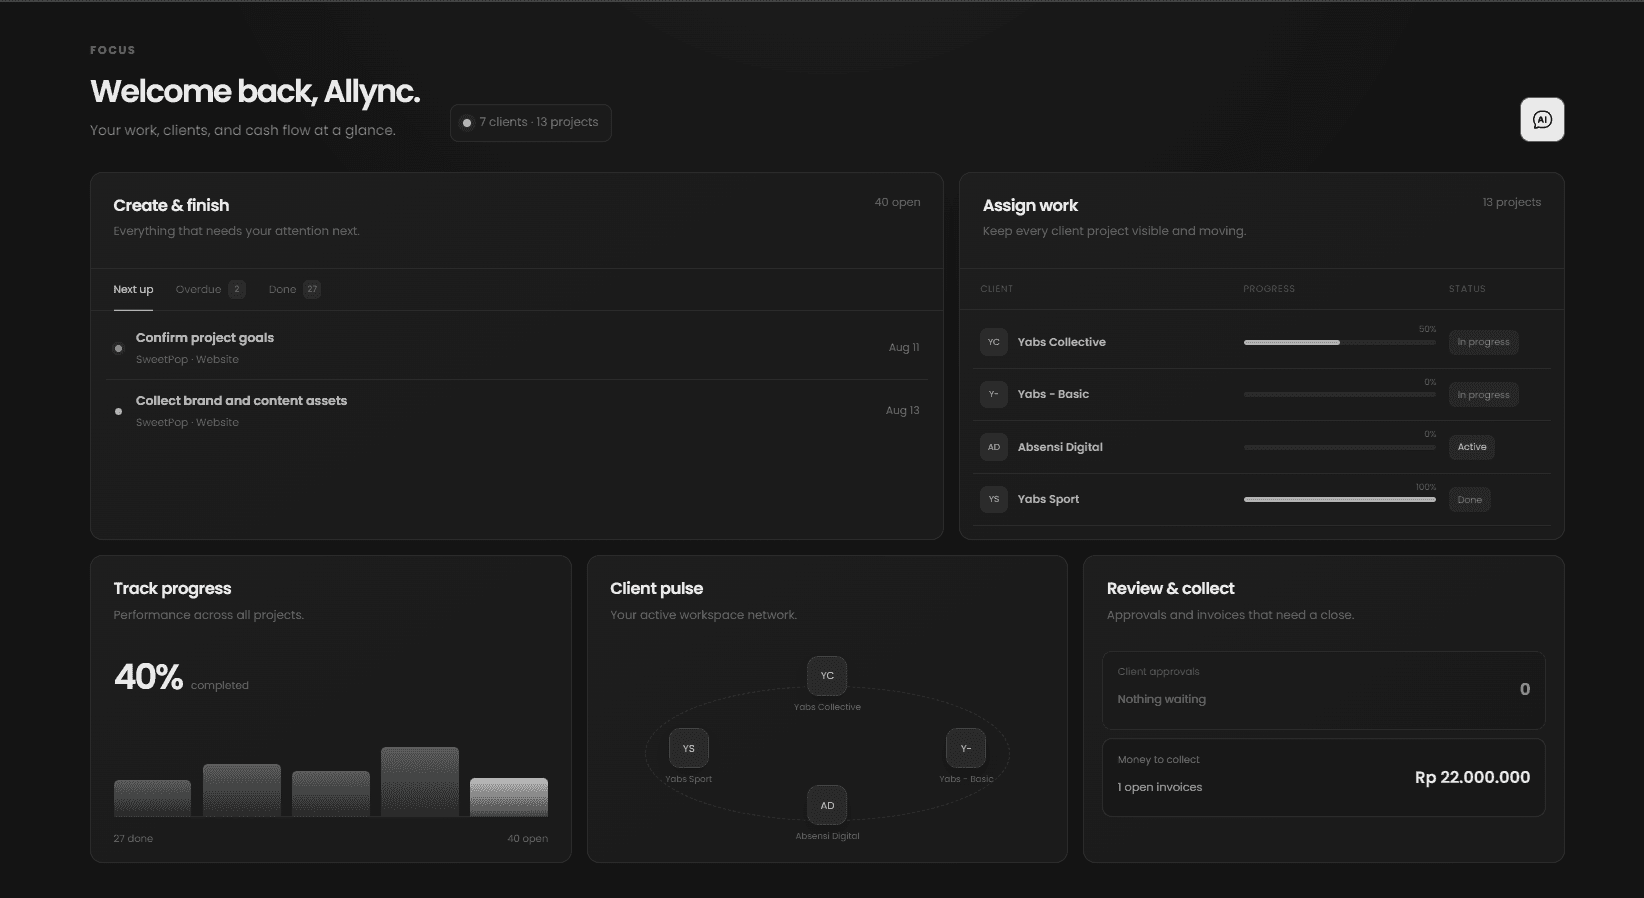Click the STATUS column header
Viewport: 1644px width, 898px height.
coord(1467,289)
